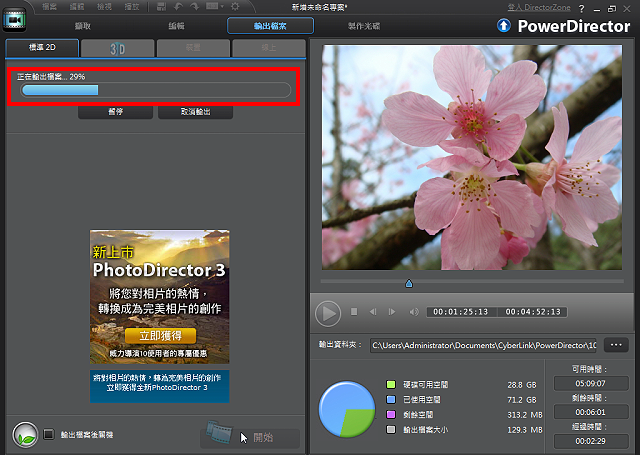Click the play button in preview controls
Image resolution: width=640 pixels, height=455 pixels.
coord(328,313)
